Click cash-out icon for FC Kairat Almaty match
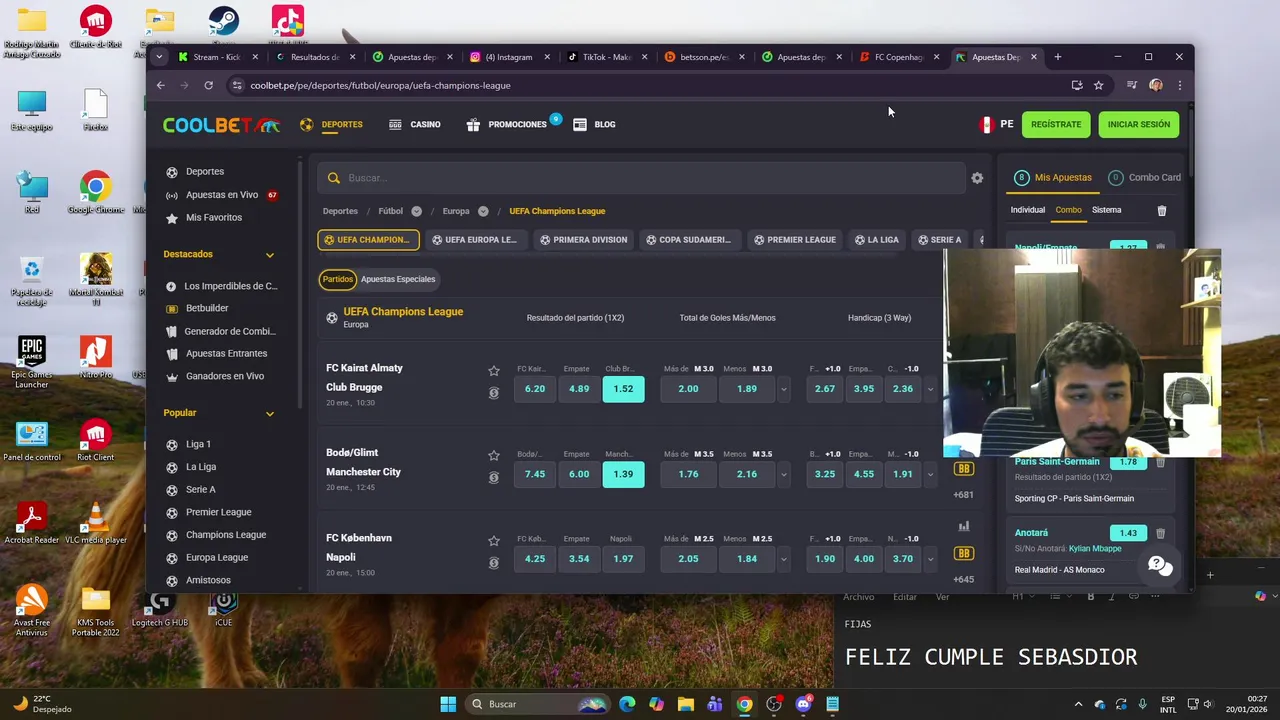This screenshot has width=1280, height=720. point(494,393)
